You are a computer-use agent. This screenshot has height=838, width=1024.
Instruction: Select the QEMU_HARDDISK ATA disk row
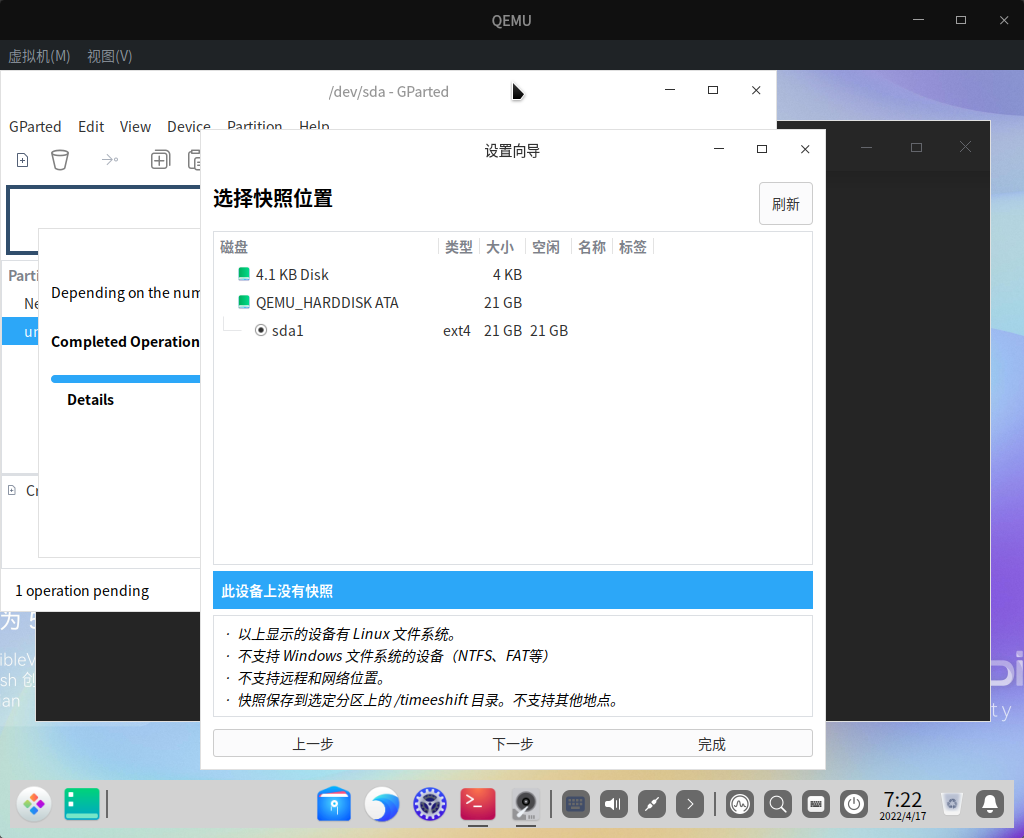click(x=513, y=302)
